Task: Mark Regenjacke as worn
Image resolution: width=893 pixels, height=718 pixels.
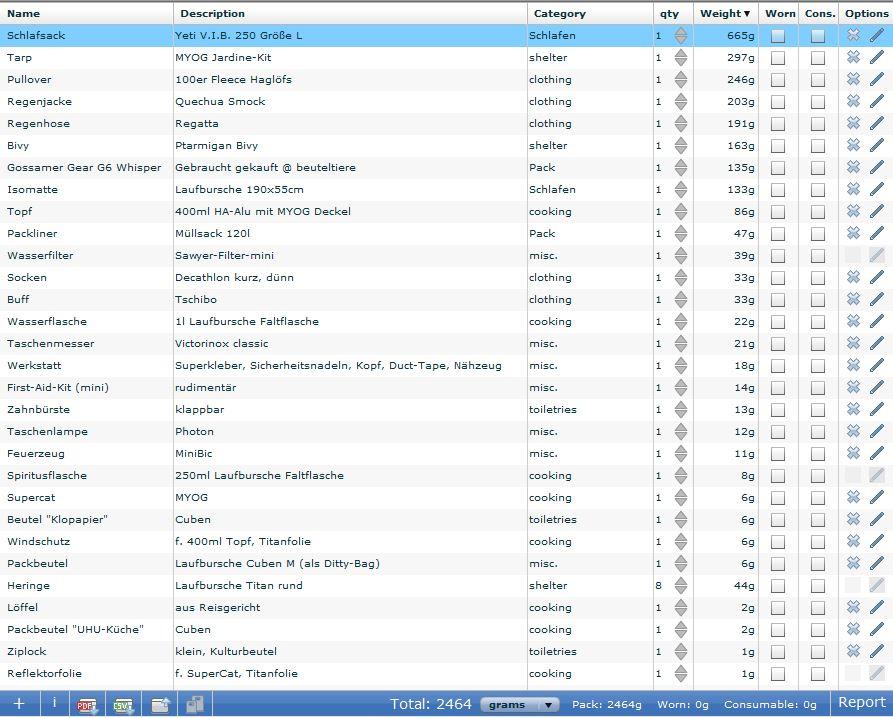Action: pyautogui.click(x=778, y=102)
